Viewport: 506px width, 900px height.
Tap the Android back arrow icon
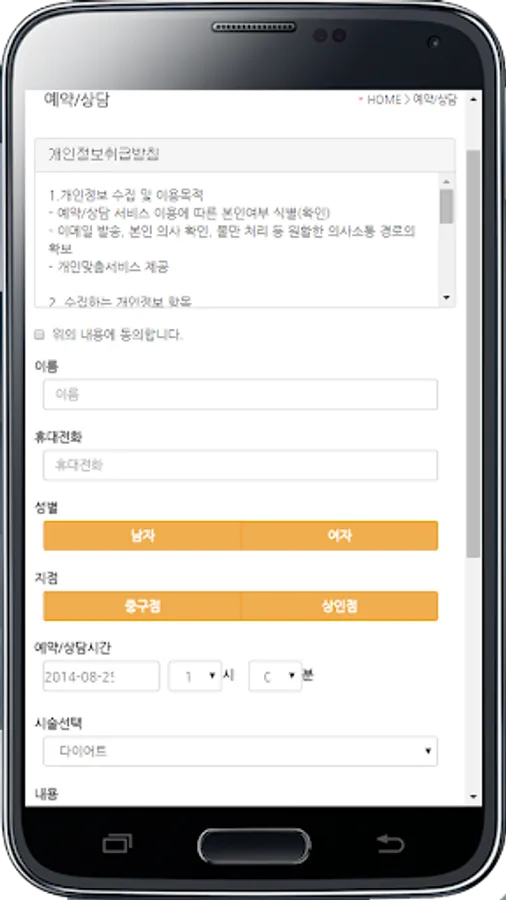(x=390, y=844)
